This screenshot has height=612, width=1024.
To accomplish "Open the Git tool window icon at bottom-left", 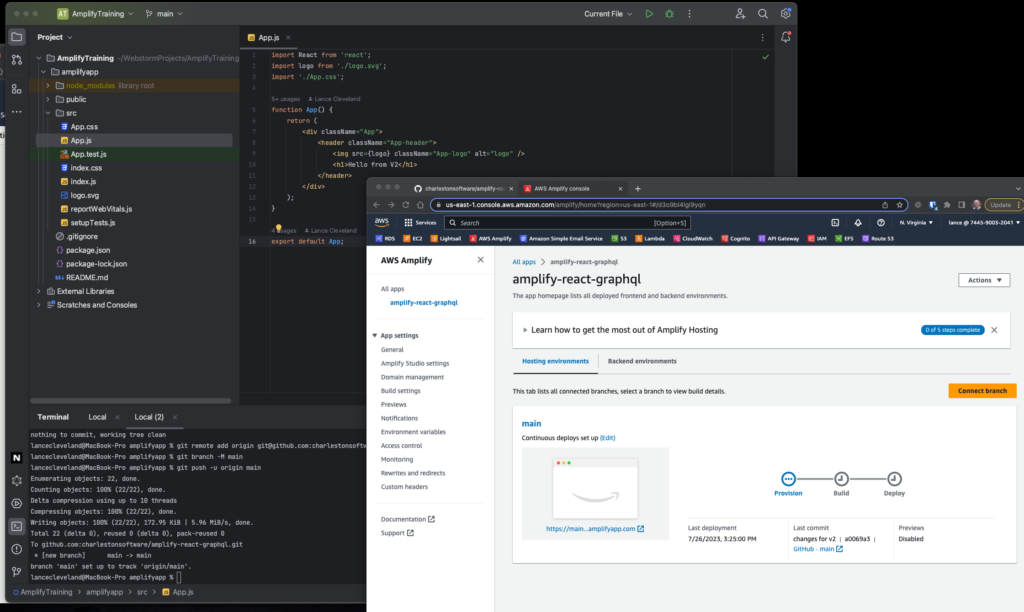I will (16, 573).
